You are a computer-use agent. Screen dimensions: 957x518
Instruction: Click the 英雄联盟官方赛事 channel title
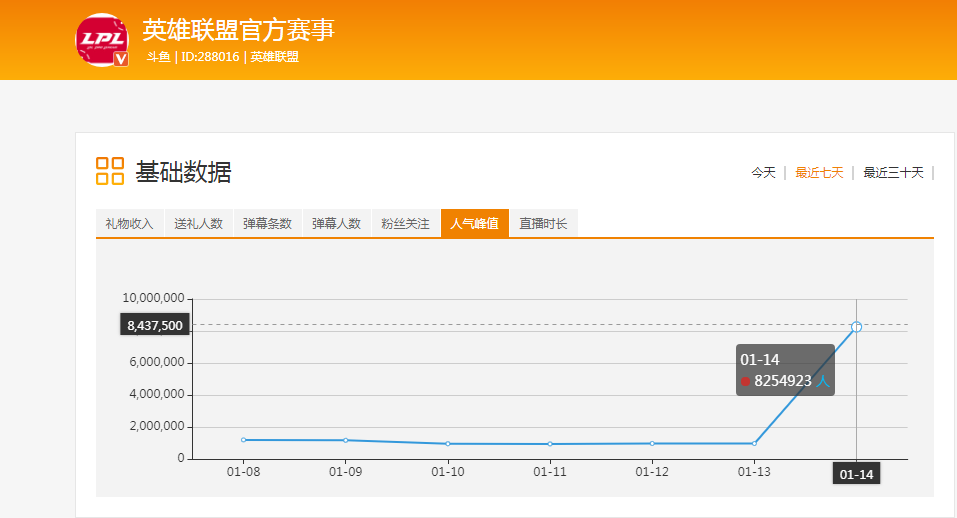tap(238, 30)
